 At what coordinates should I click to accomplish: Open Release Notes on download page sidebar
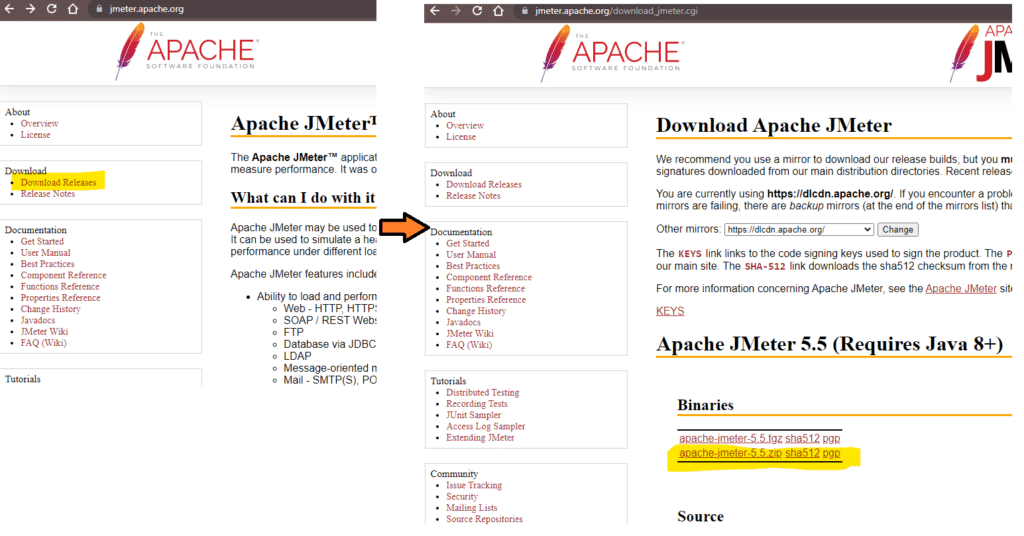tap(473, 196)
